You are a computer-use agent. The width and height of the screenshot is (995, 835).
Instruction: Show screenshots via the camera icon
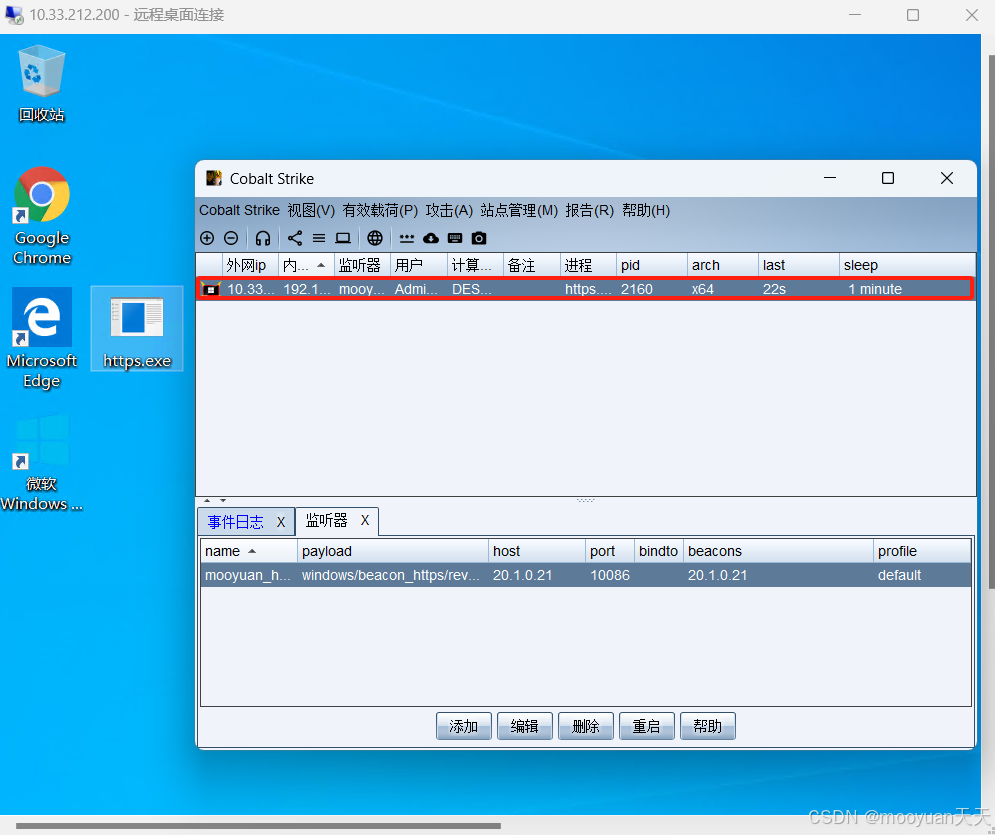click(x=479, y=238)
